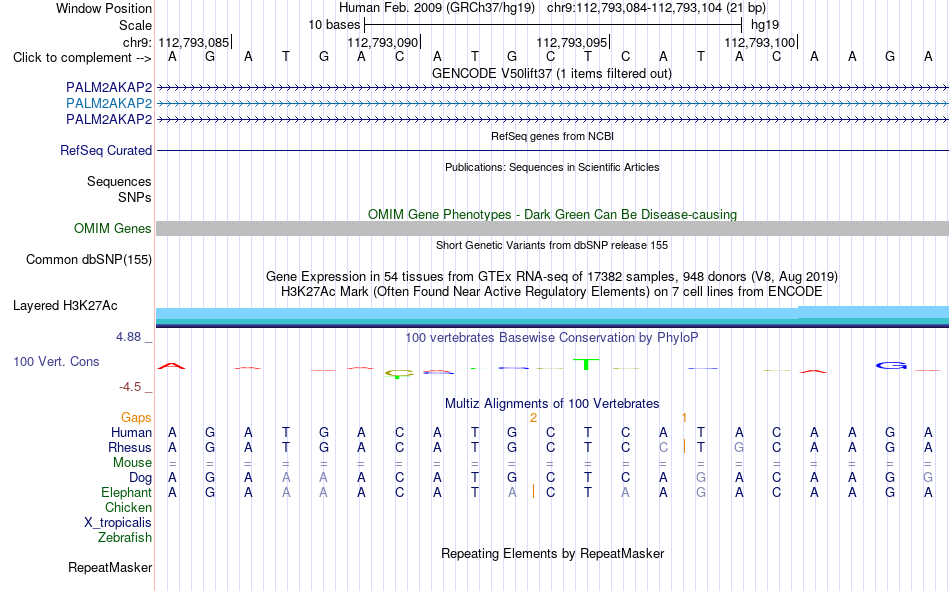Select the "Dog" alignment row label
The height and width of the screenshot is (591, 950).
[141, 478]
